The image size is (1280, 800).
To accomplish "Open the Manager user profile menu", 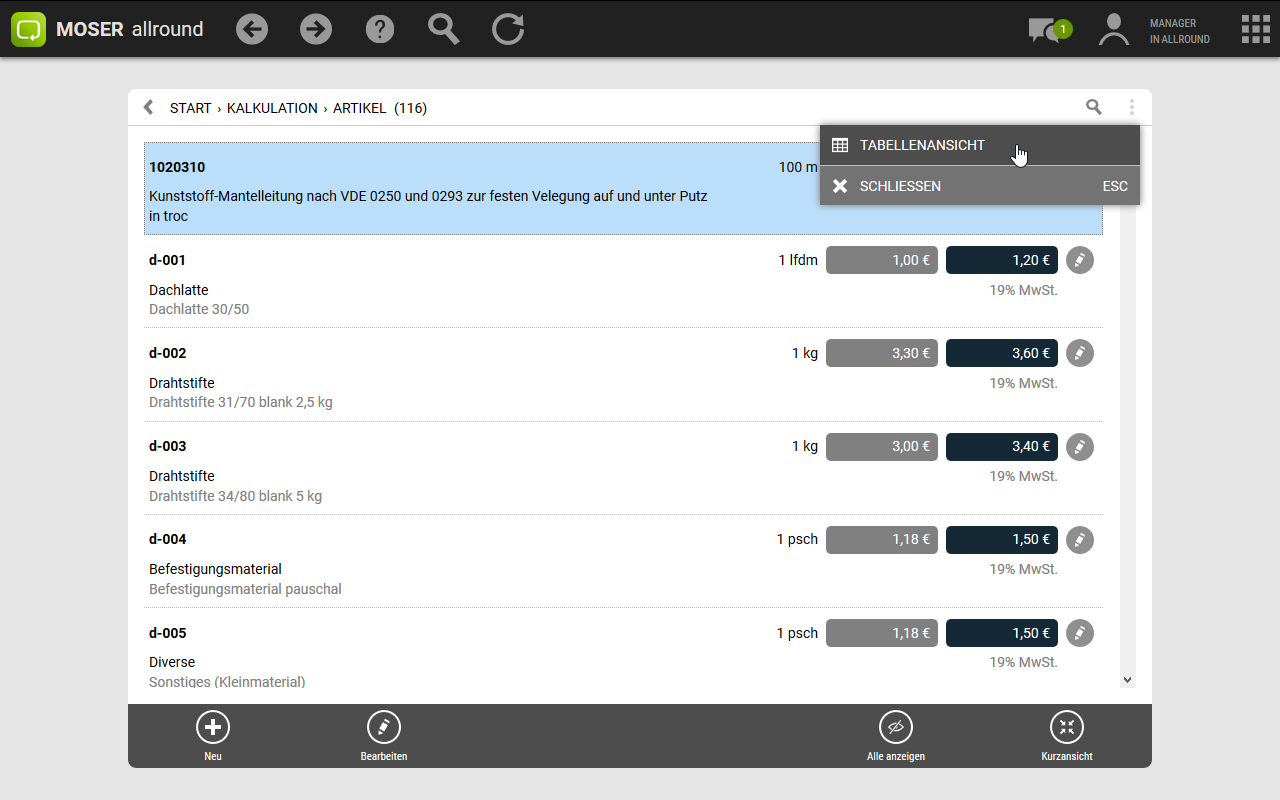I will point(1153,30).
